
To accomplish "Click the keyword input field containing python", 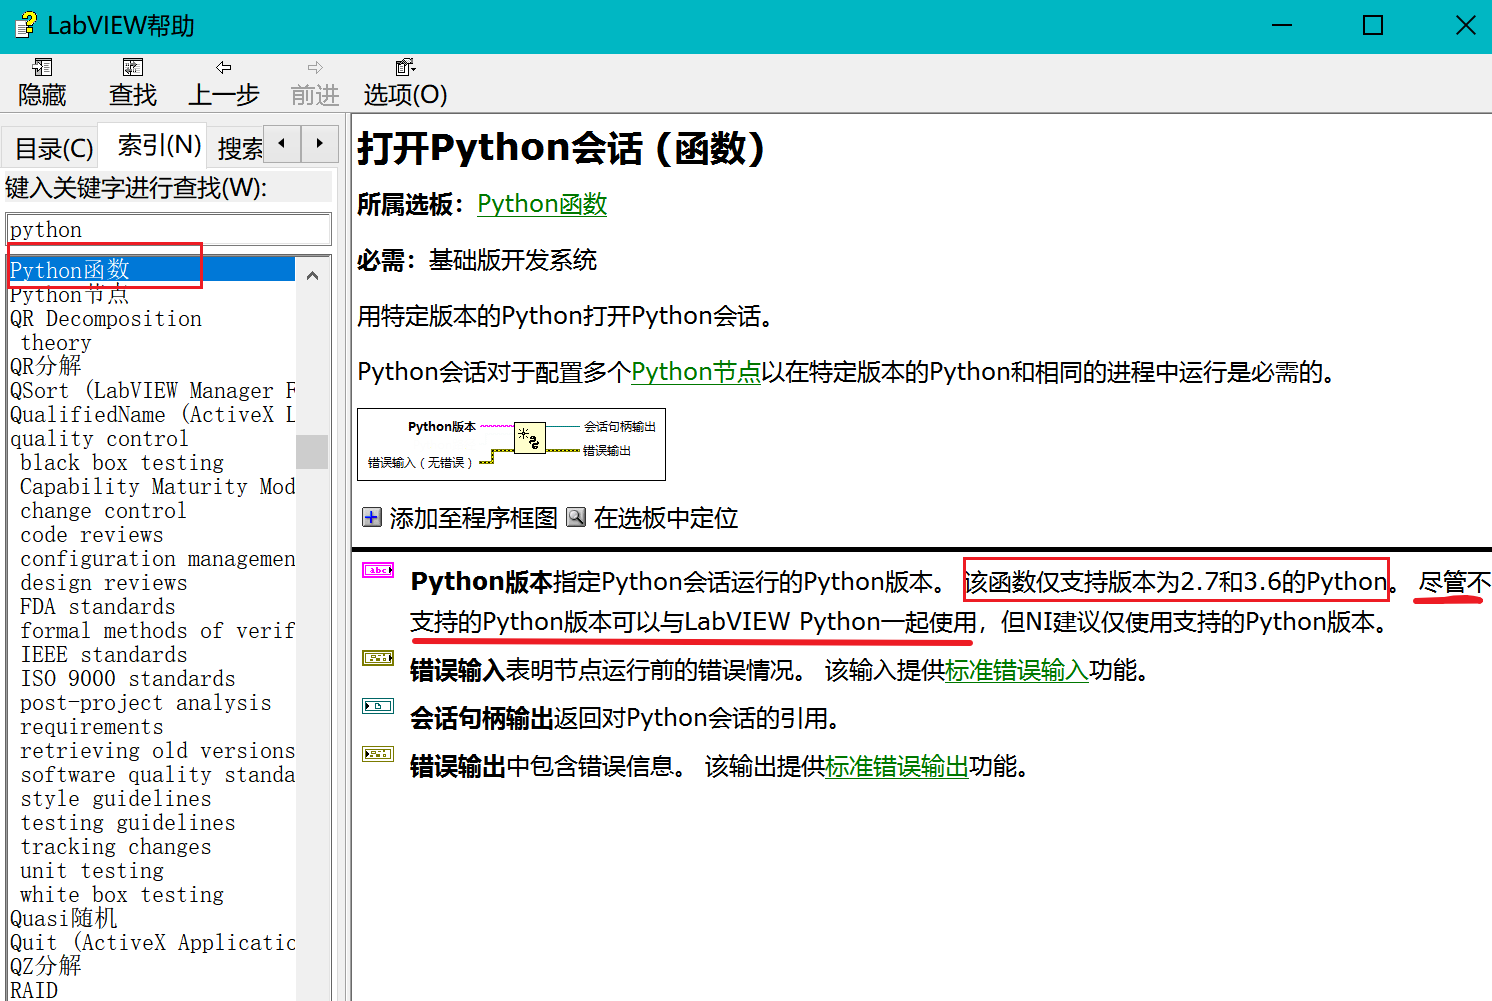I will [169, 229].
